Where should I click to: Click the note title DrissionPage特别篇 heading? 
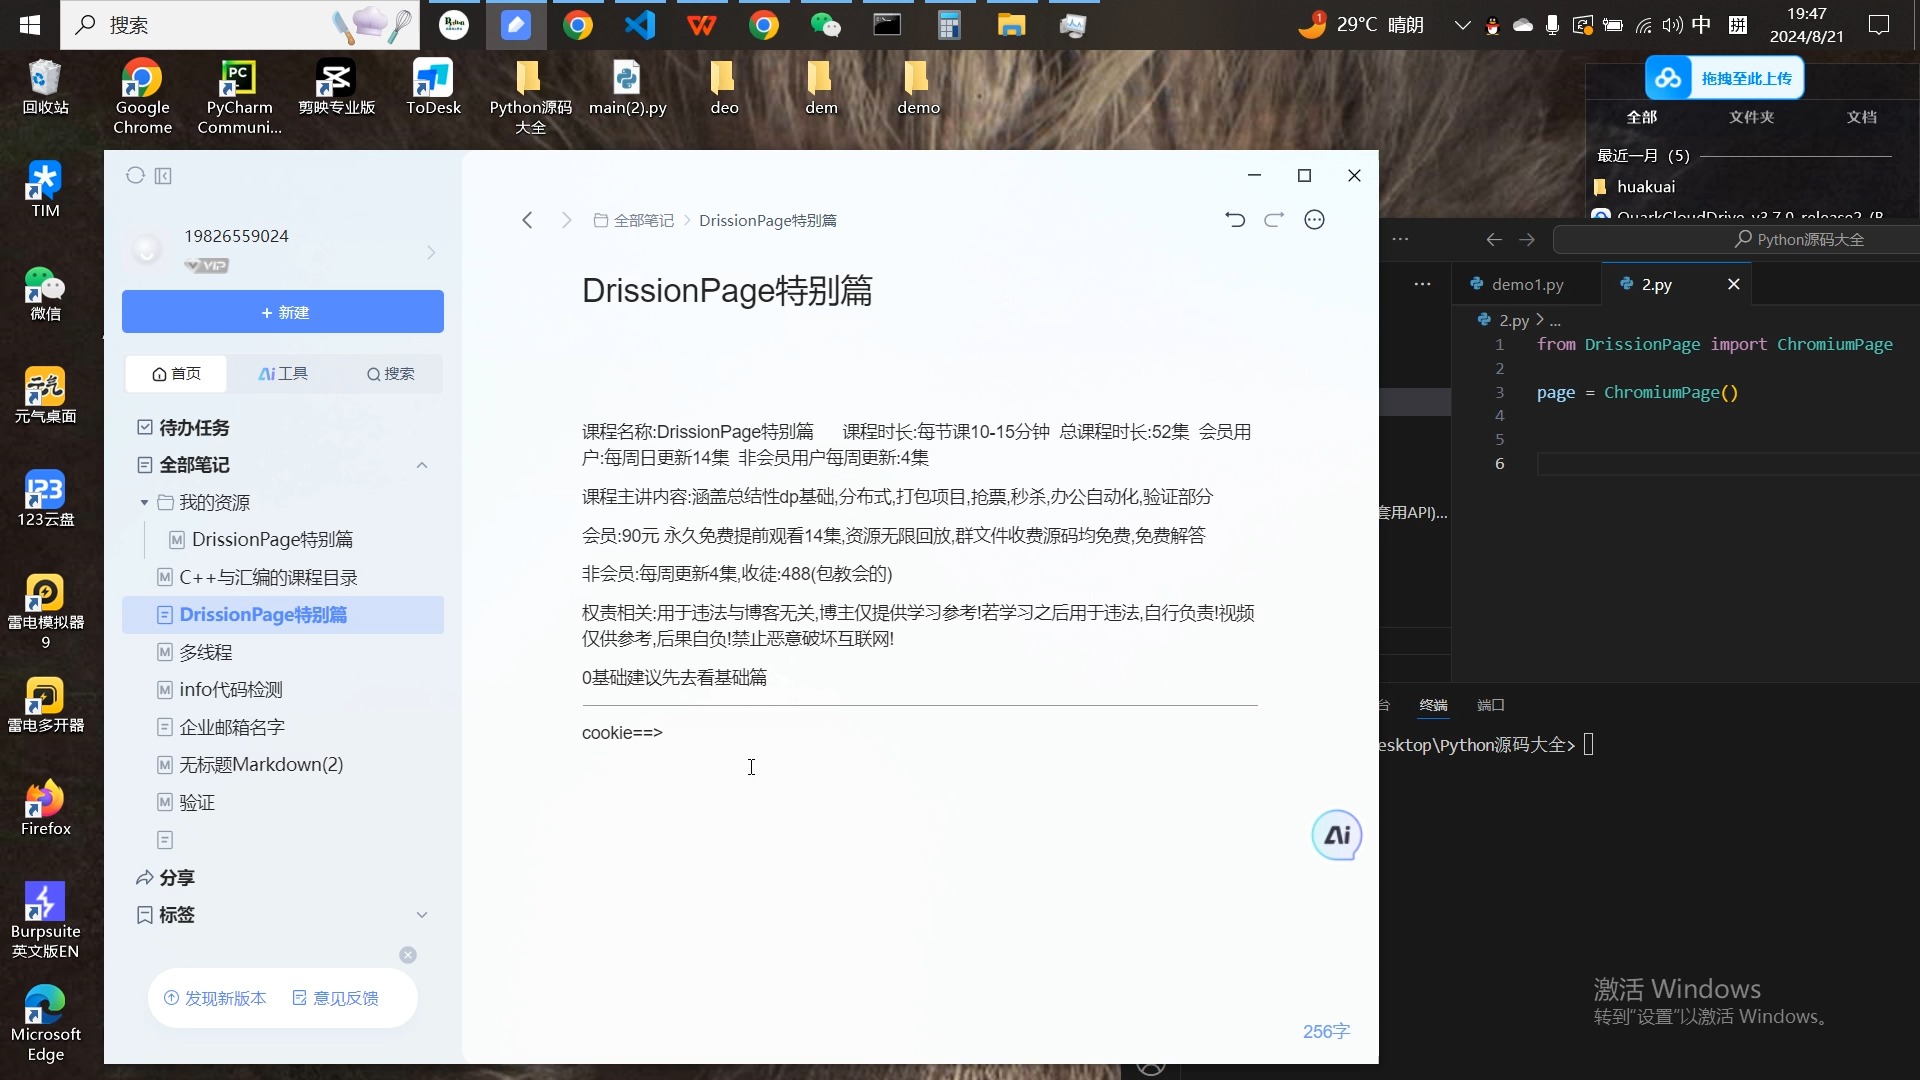tap(727, 291)
